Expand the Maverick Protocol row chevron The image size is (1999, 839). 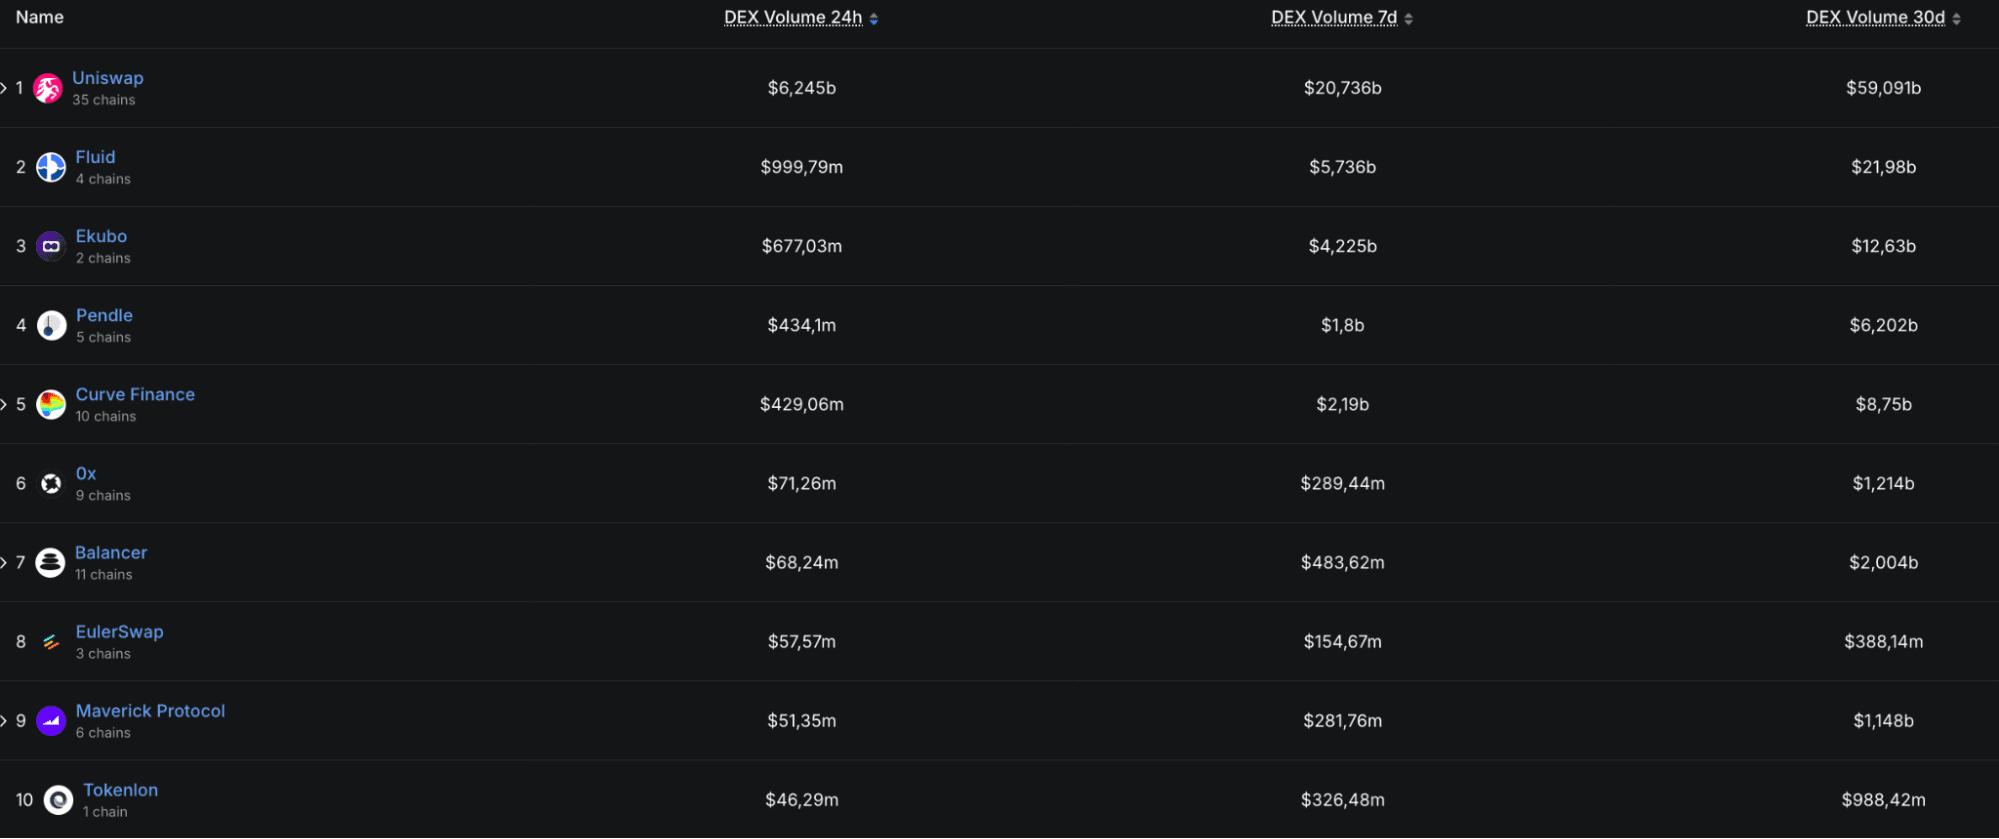pos(4,721)
